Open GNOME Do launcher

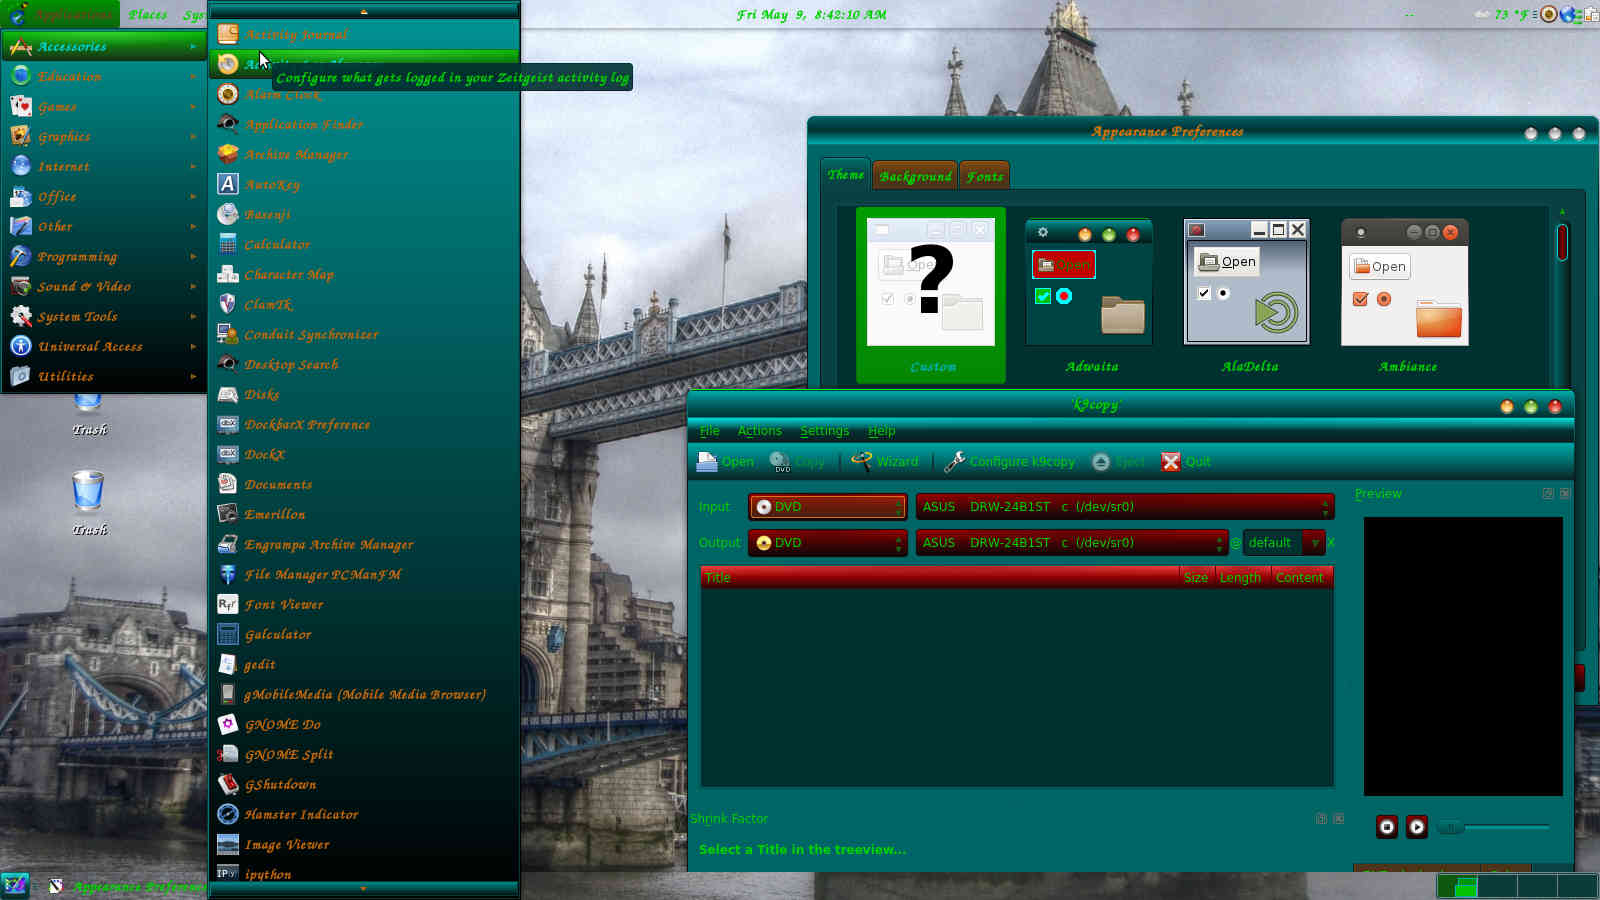(x=364, y=724)
